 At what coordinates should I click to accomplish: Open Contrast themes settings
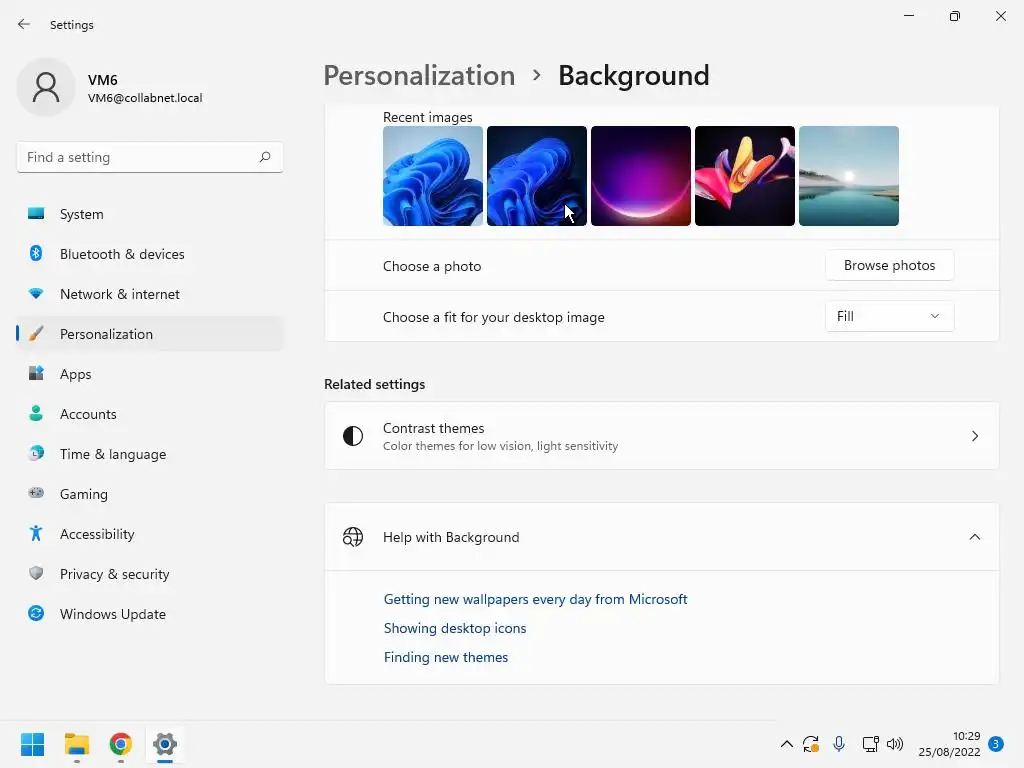(x=662, y=436)
